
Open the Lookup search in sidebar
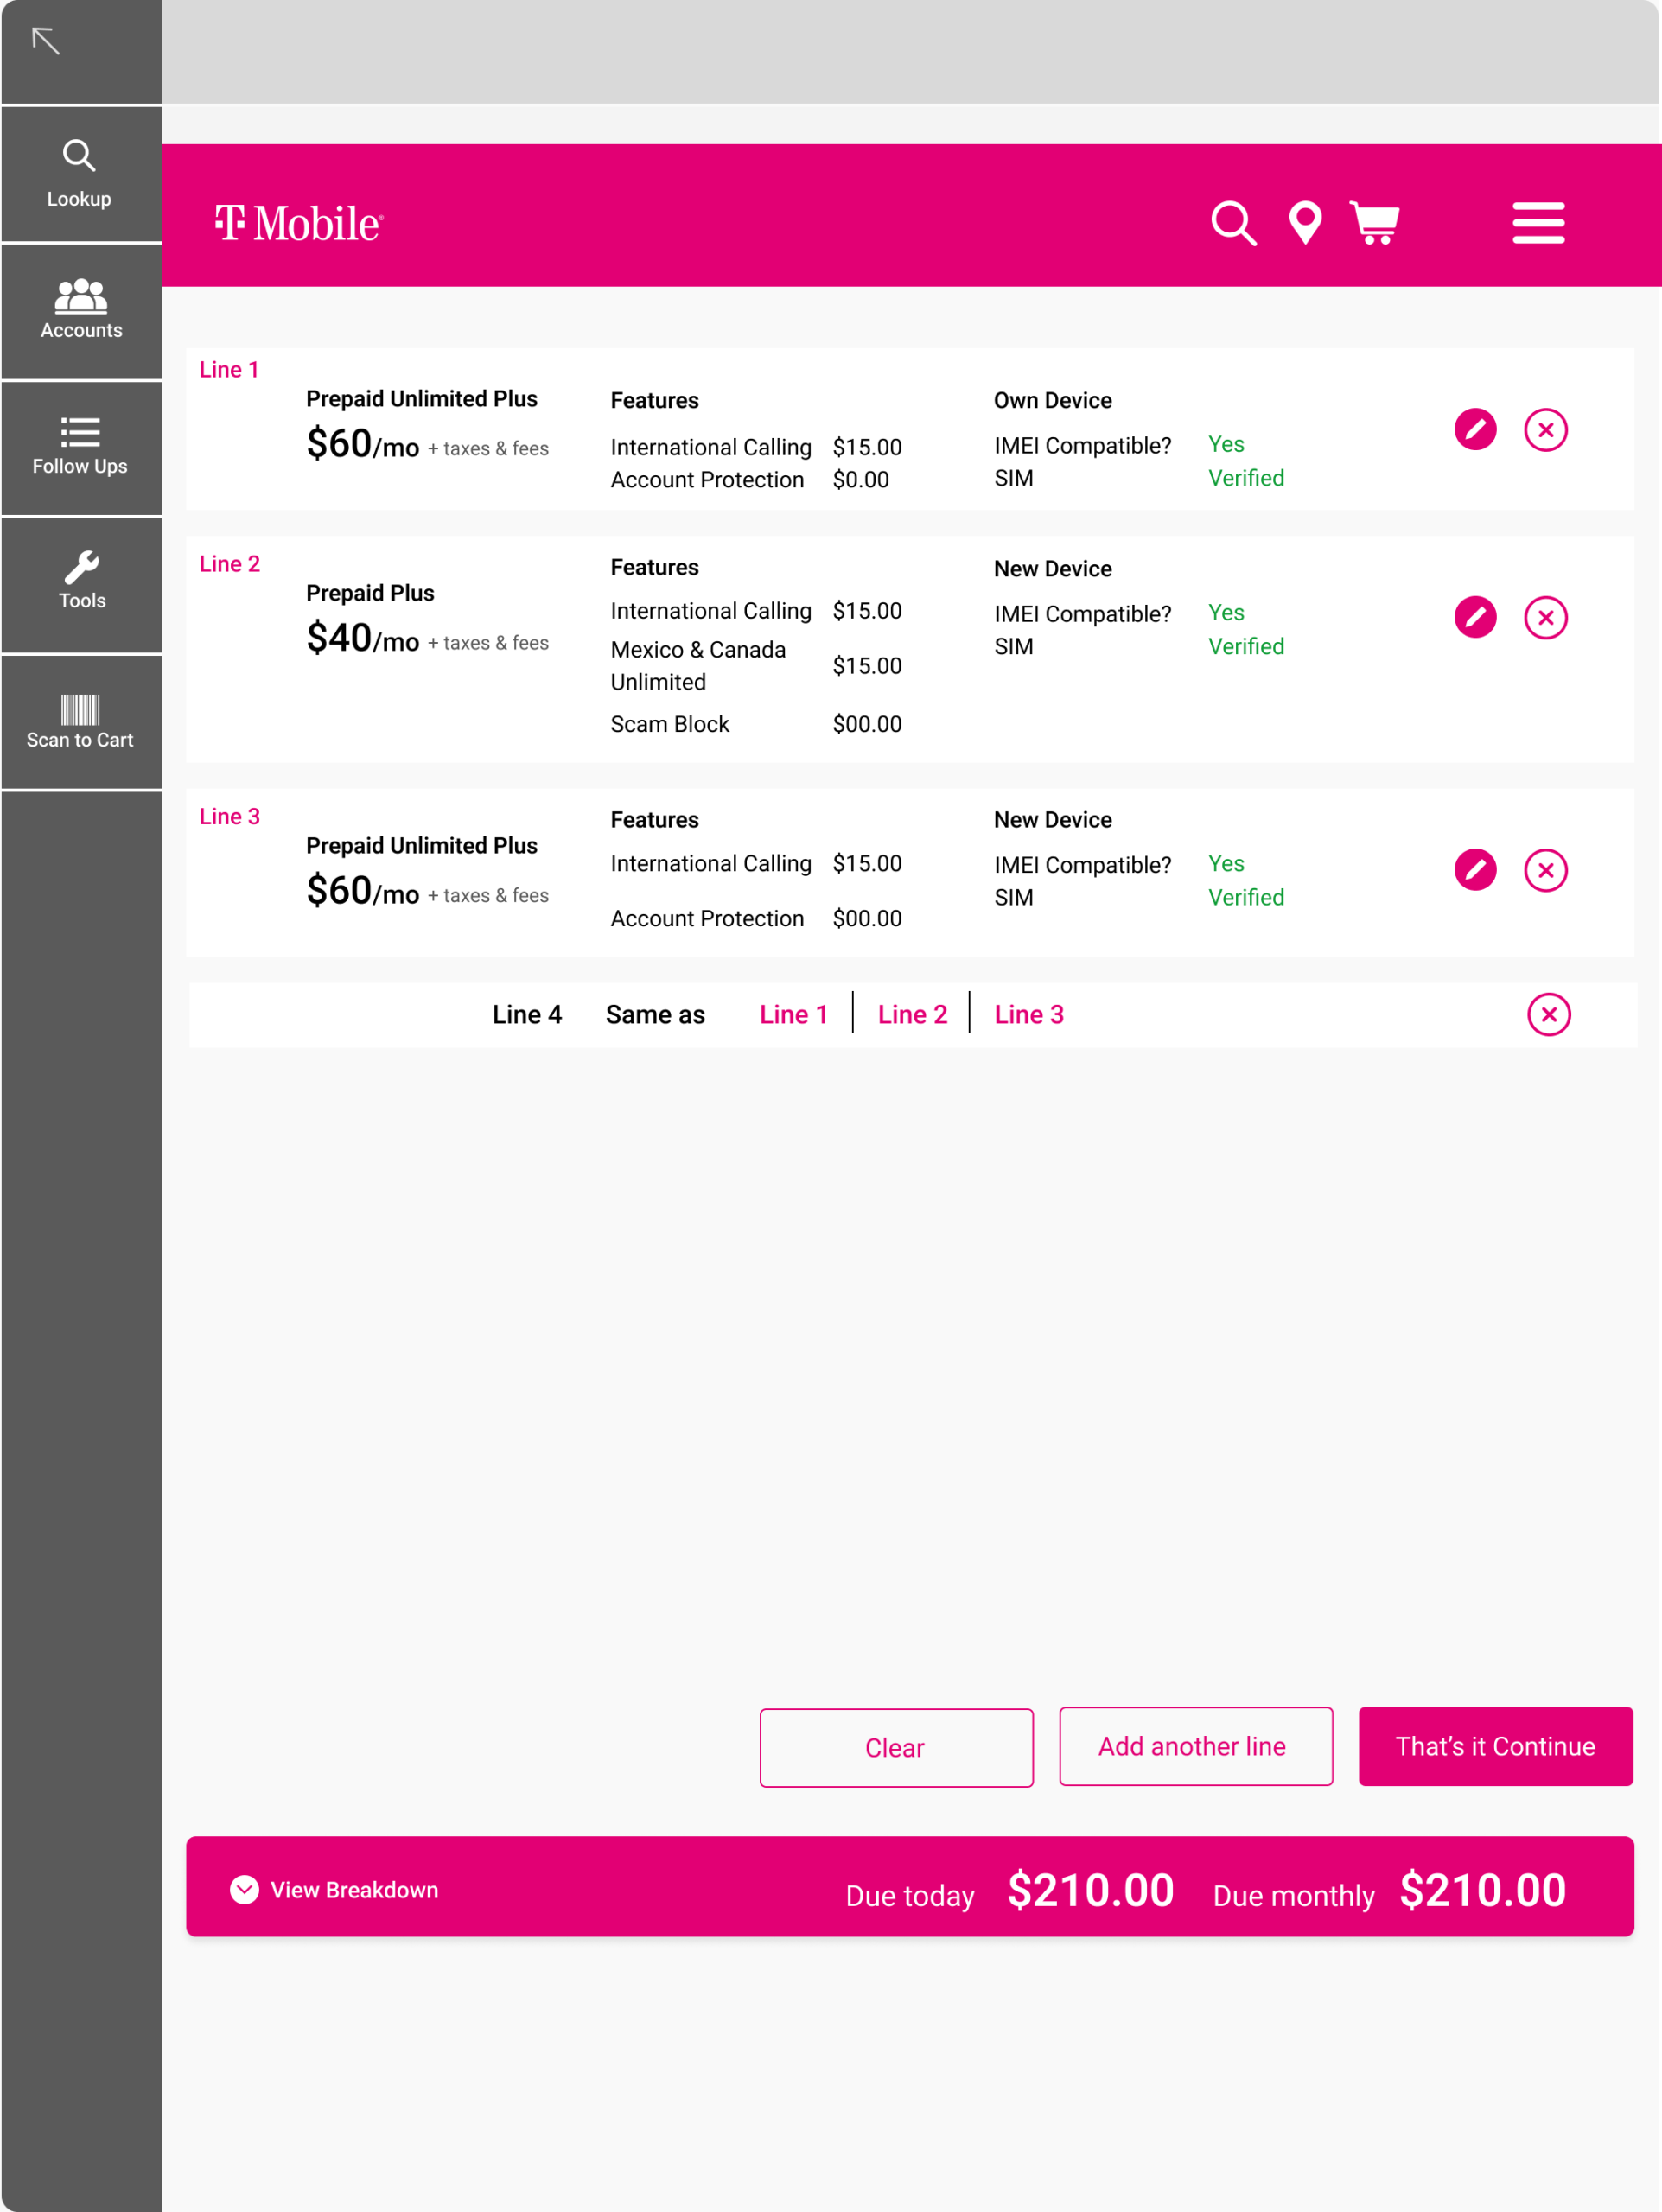click(79, 173)
